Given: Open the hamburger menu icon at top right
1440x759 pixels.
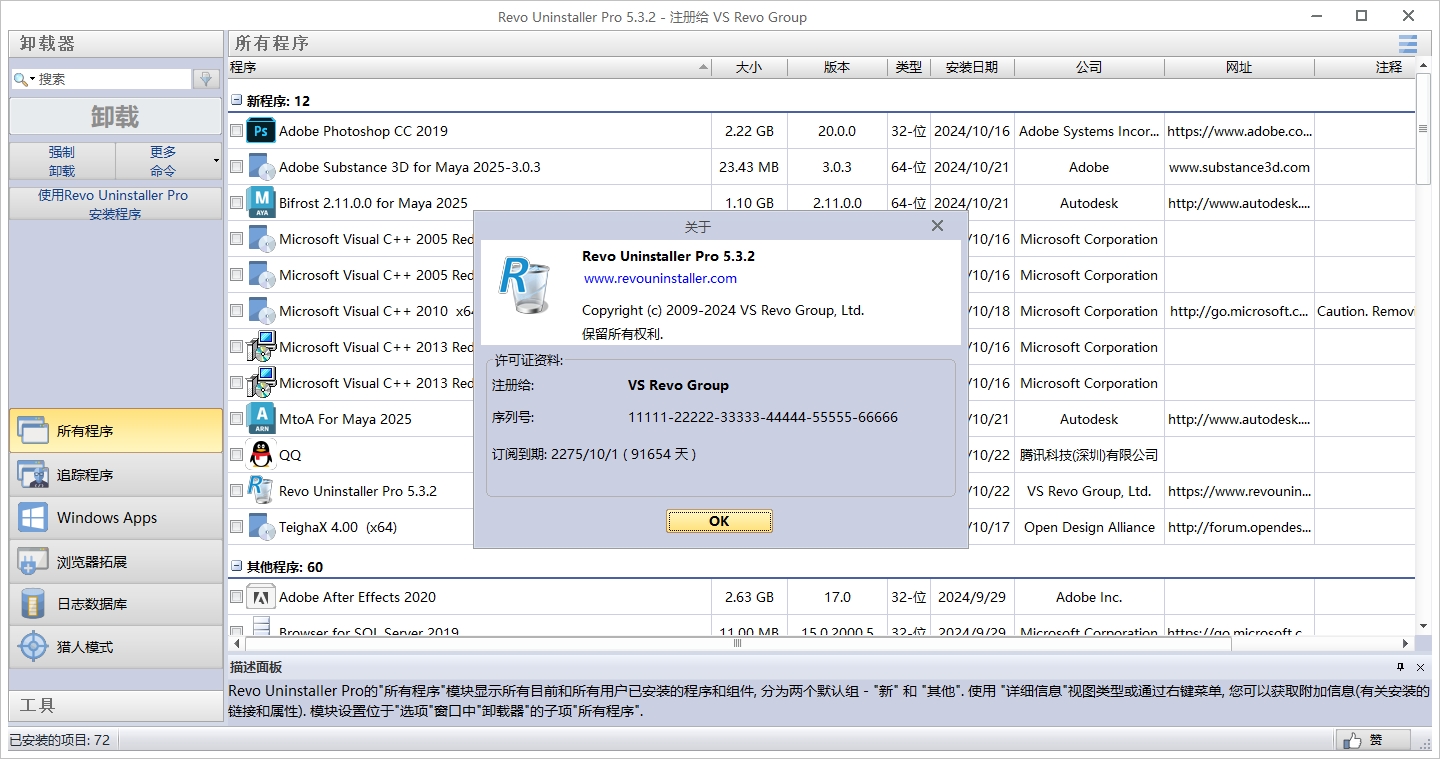Looking at the screenshot, I should [1408, 44].
